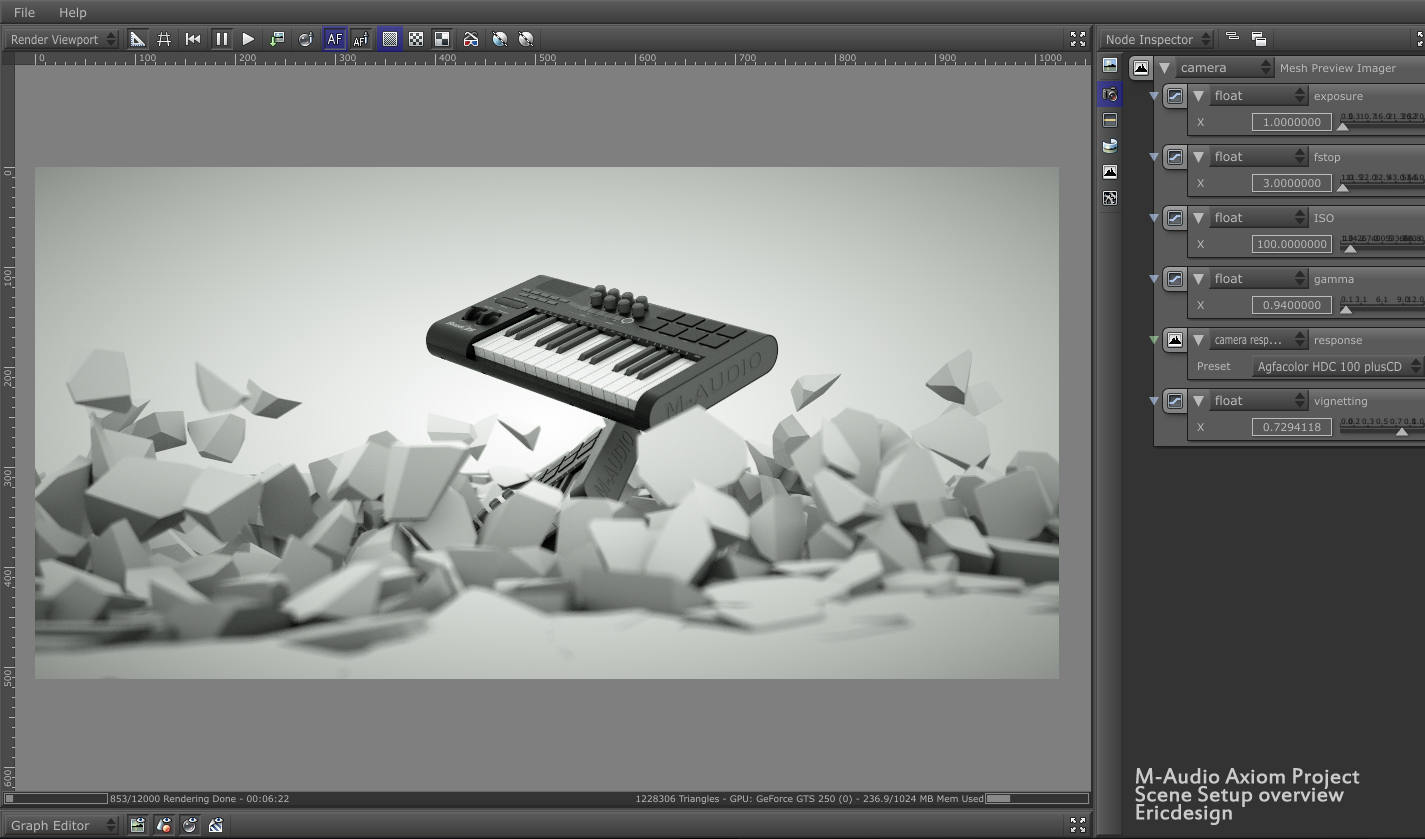This screenshot has width=1425, height=839.
Task: Collapse the fstop parameter
Action: tap(1199, 157)
